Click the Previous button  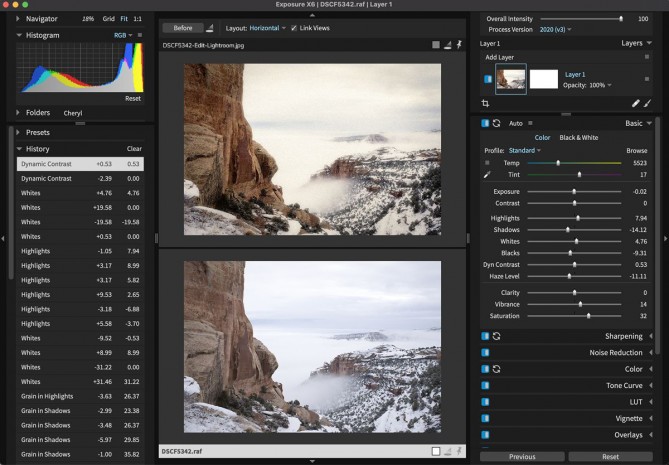coord(522,457)
